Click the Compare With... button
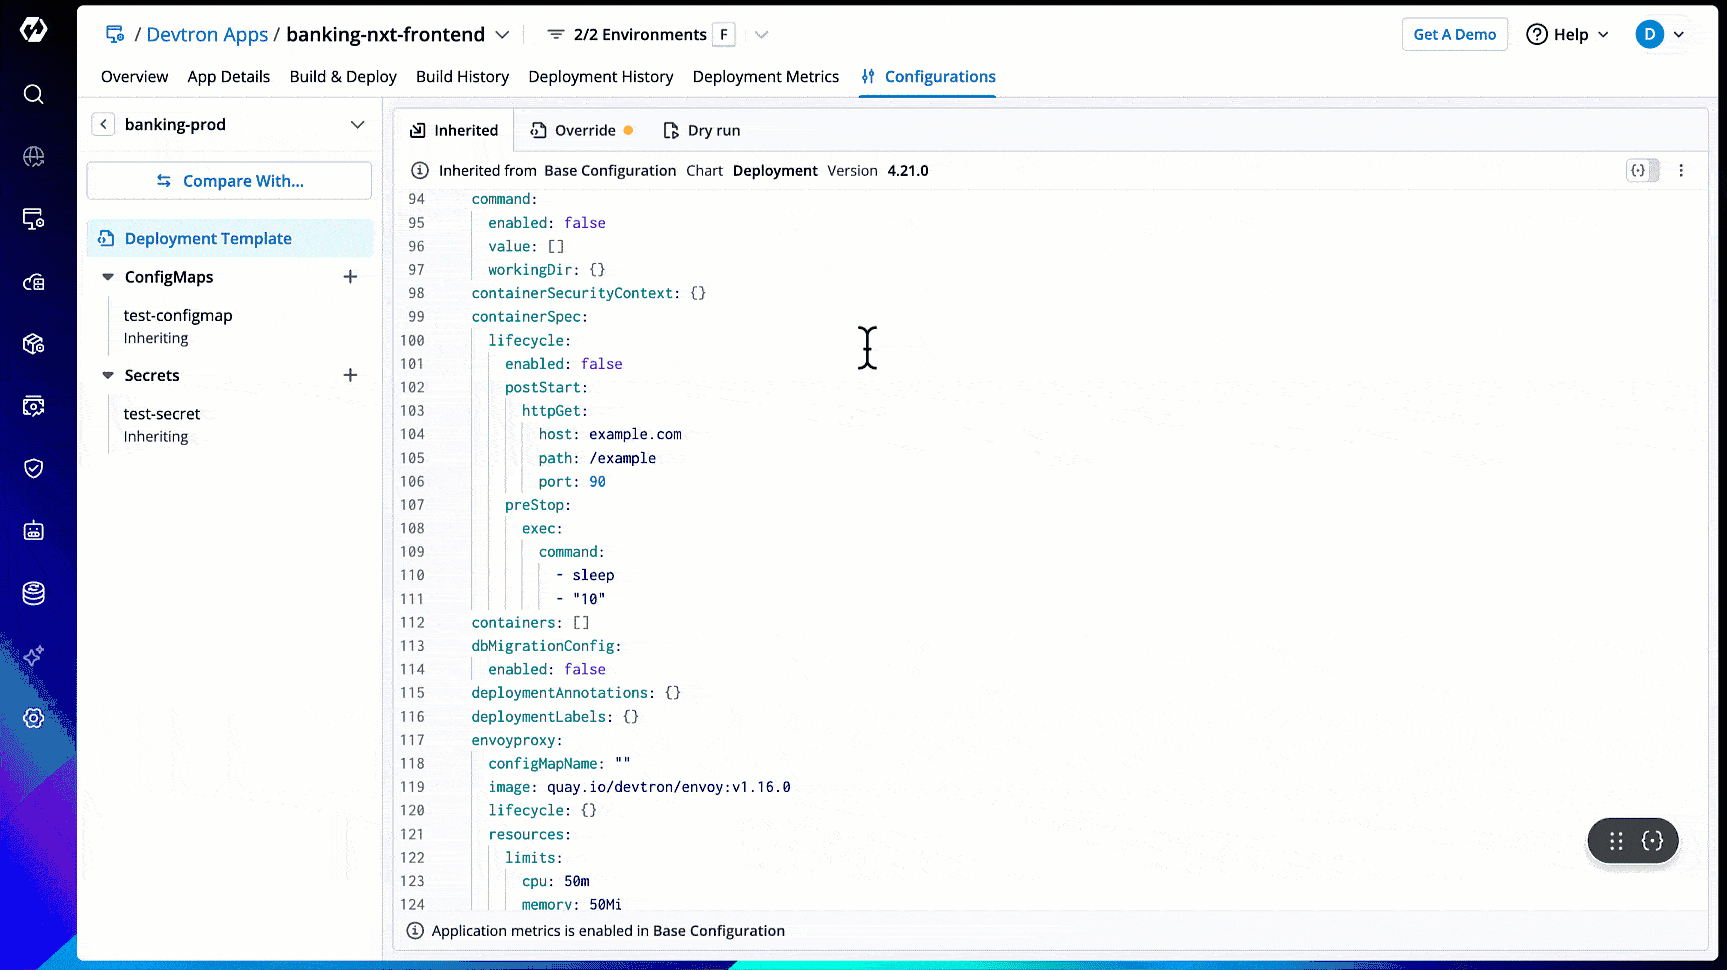 pos(230,181)
